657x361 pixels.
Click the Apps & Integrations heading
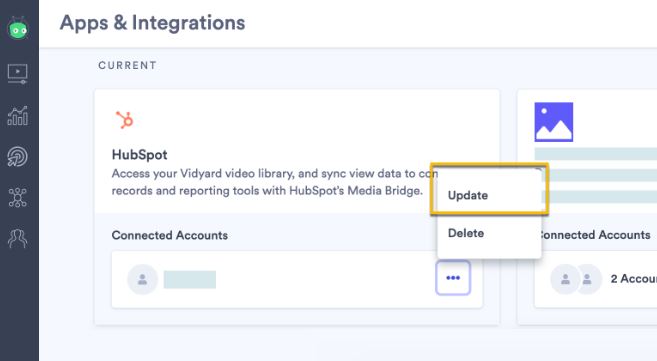coord(153,23)
